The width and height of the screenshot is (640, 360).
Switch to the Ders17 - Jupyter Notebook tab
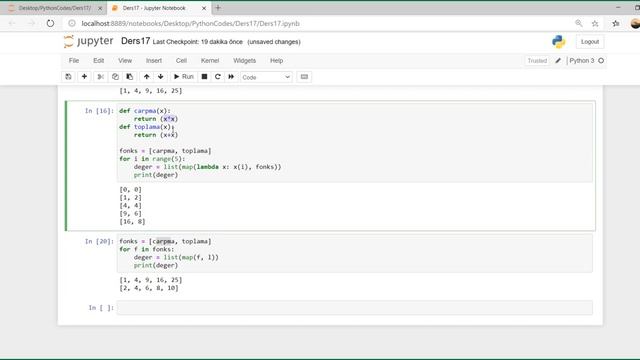[154, 8]
